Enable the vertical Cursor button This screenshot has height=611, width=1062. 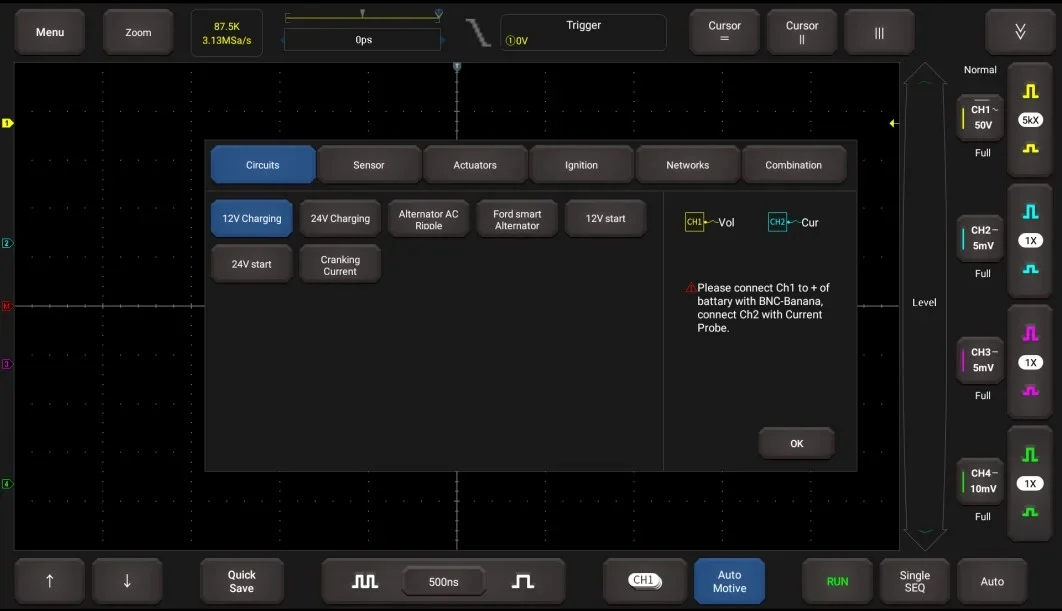click(x=801, y=32)
